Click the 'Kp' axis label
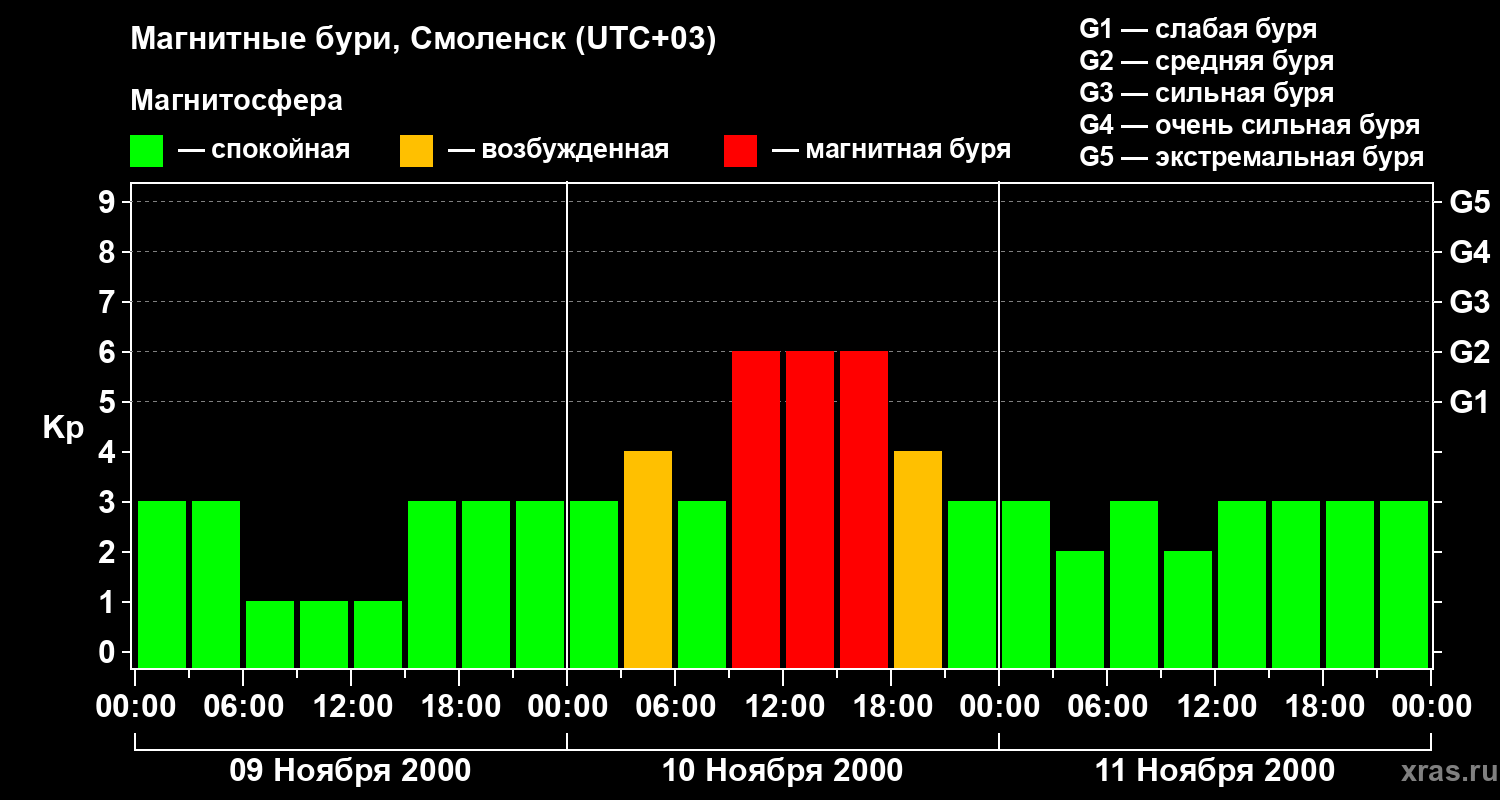The height and width of the screenshot is (800, 1500). click(63, 428)
